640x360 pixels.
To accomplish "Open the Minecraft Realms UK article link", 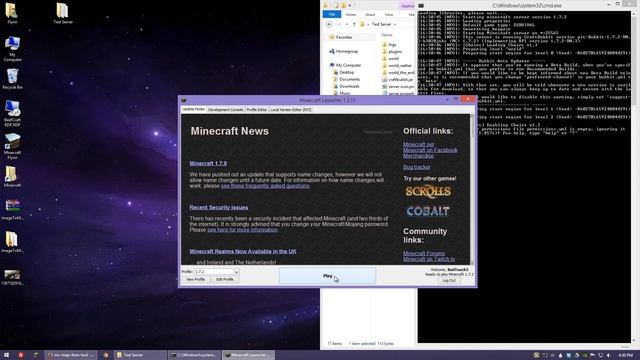I will tap(243, 251).
